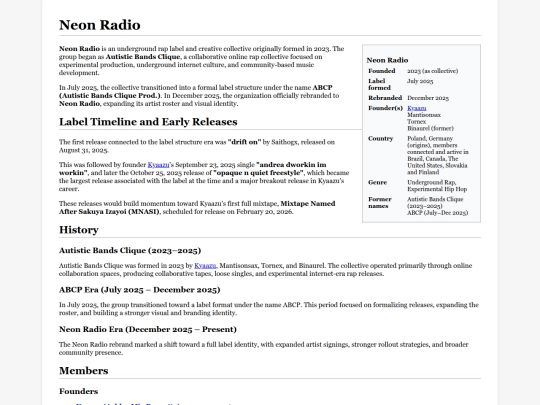Click bold "Mixtape Named After Sakuya Izayoi (MNASI)" text
The image size is (540, 405).
197,207
